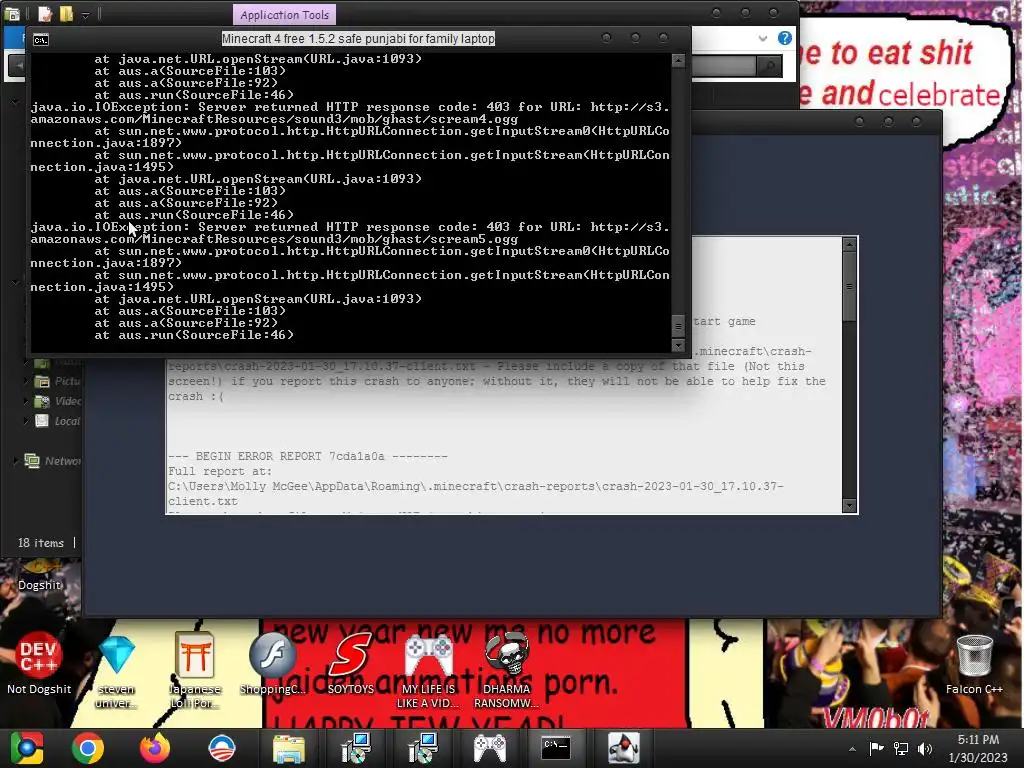Expand the Pictures tree node arrow

pyautogui.click(x=26, y=381)
